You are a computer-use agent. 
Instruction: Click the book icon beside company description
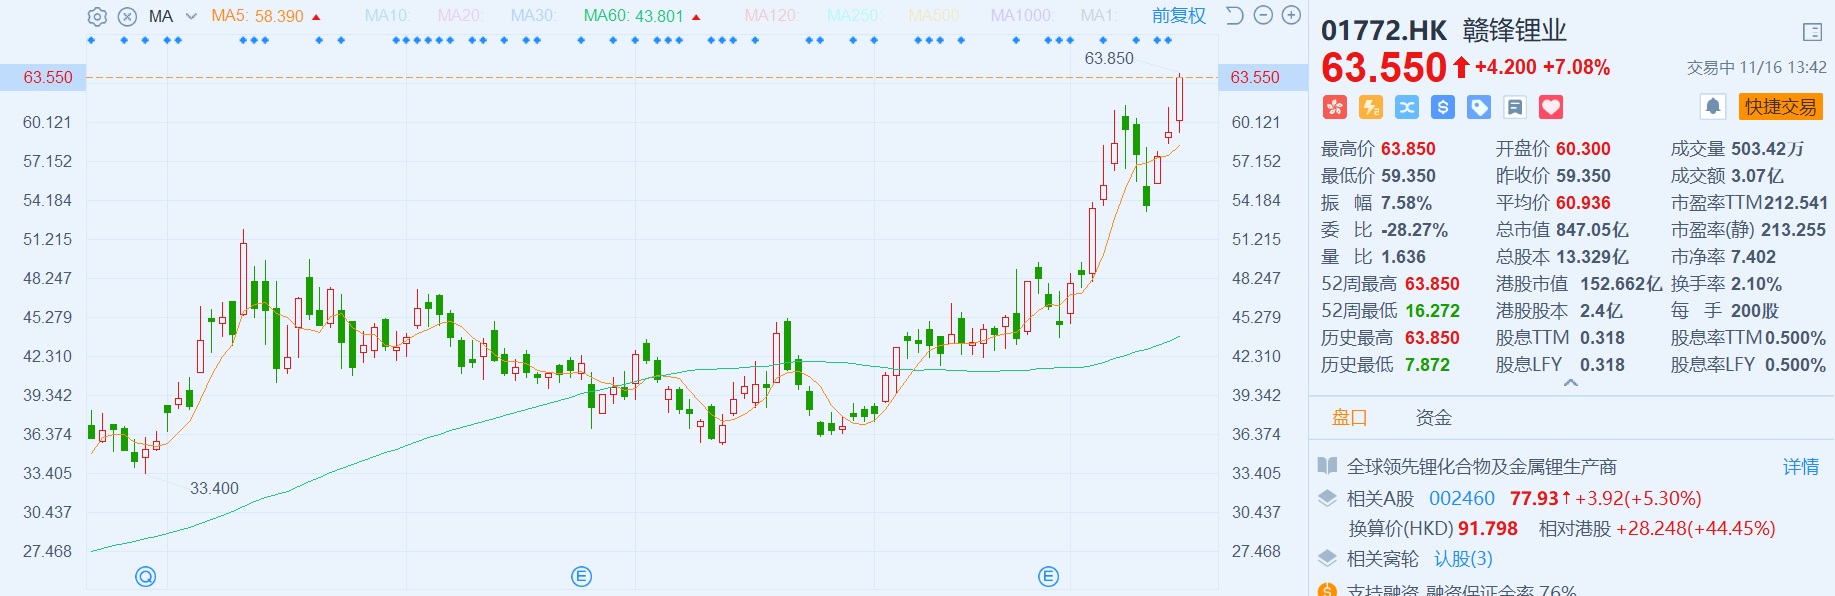coord(1327,466)
